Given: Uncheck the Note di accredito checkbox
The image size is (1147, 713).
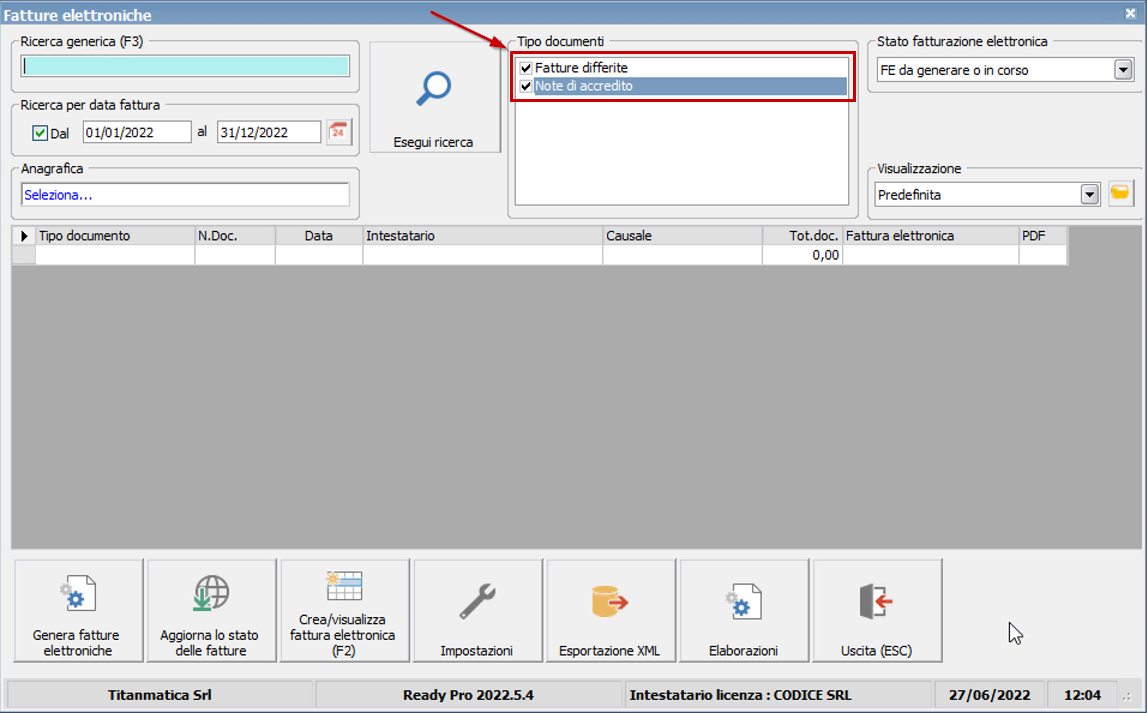Looking at the screenshot, I should (x=526, y=87).
